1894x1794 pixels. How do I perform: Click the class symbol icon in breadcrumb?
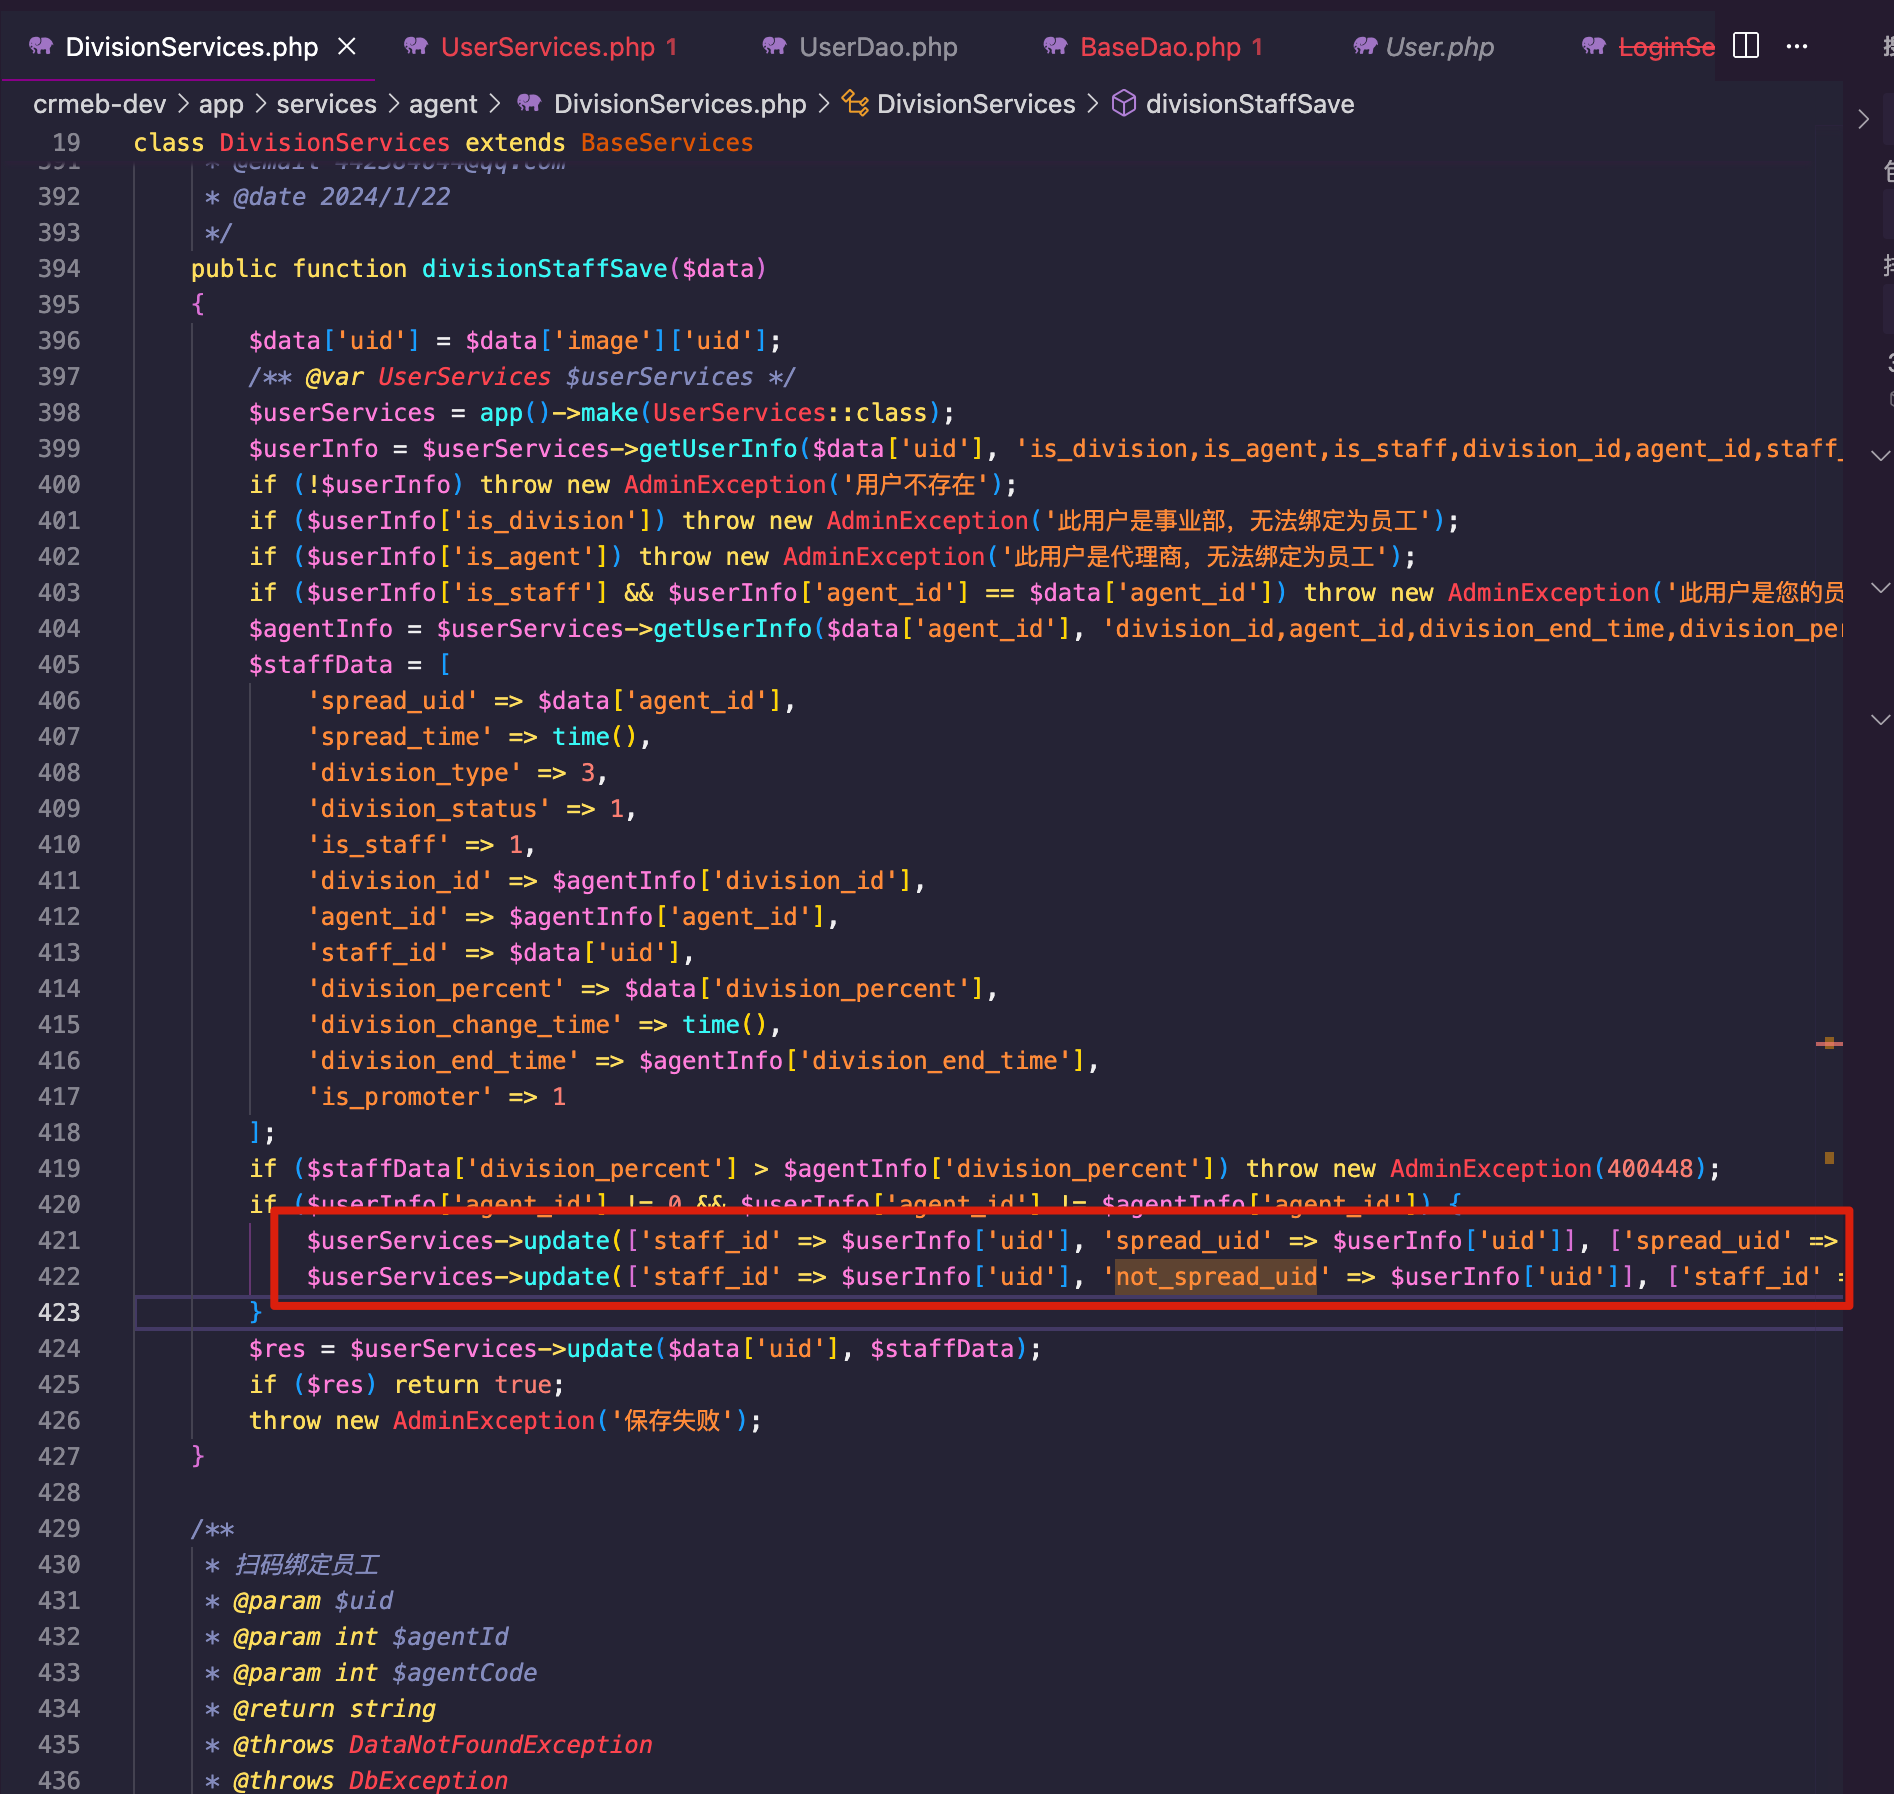tap(854, 103)
